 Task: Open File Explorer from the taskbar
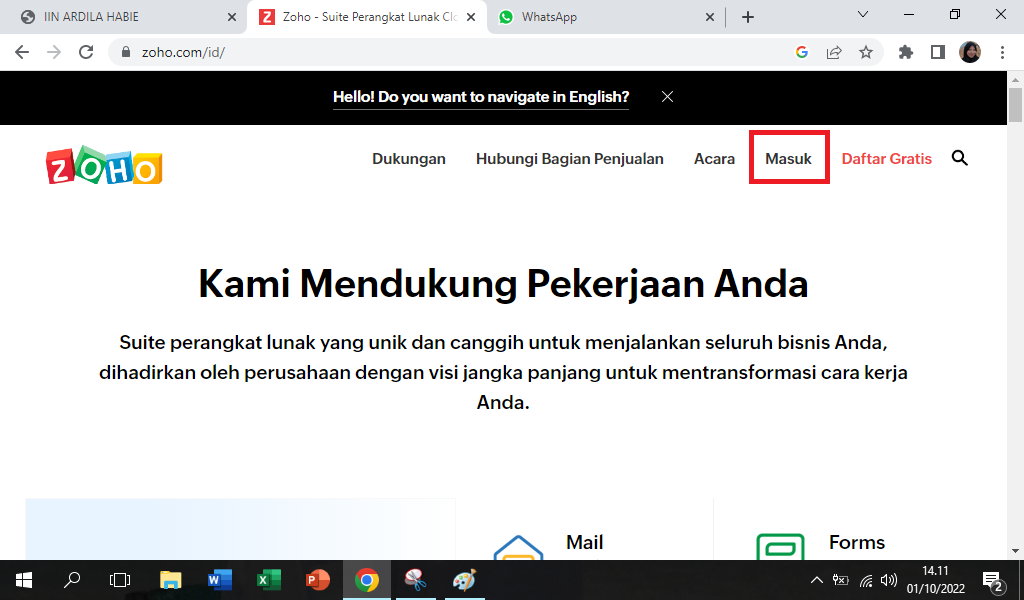pos(170,580)
